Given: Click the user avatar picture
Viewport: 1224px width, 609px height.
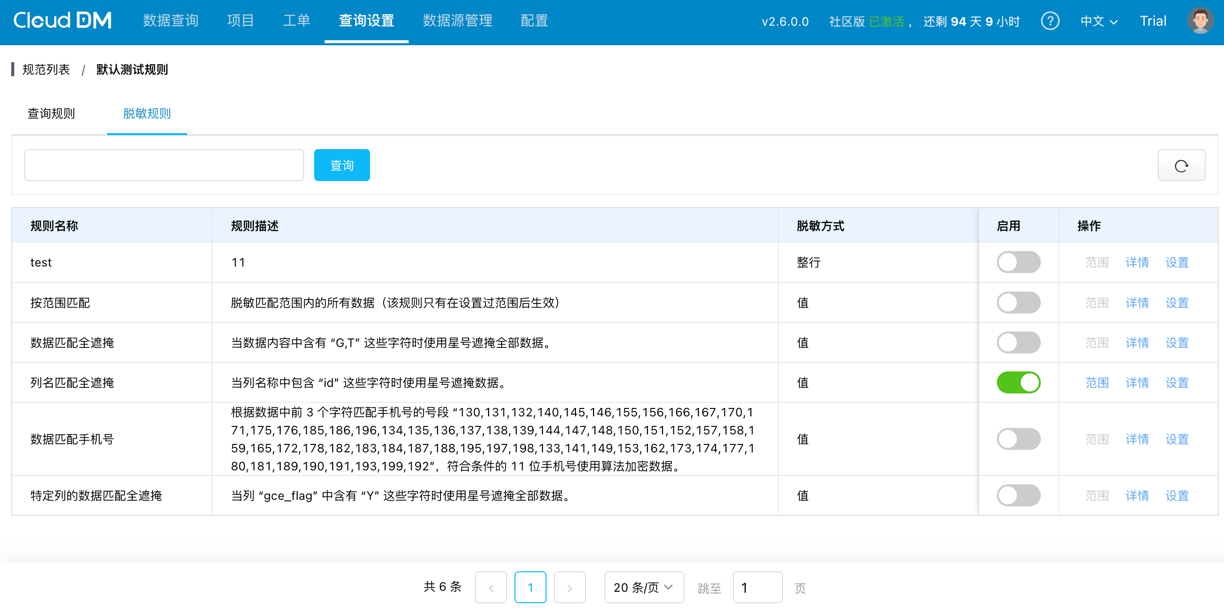Looking at the screenshot, I should point(1199,21).
